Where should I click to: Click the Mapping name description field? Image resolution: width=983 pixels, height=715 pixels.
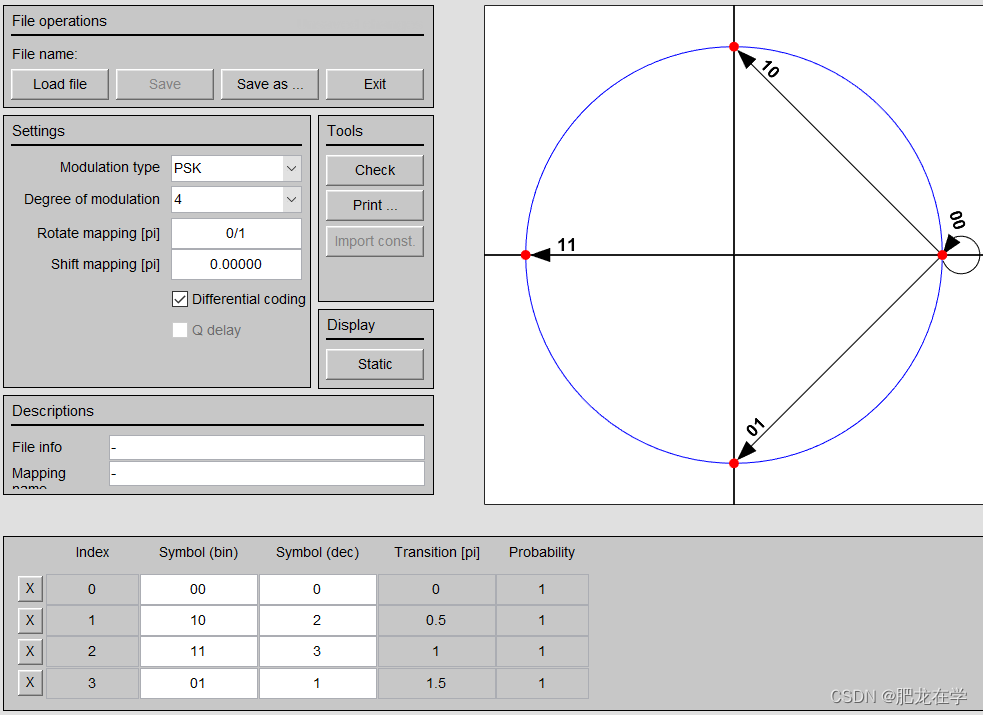[267, 474]
